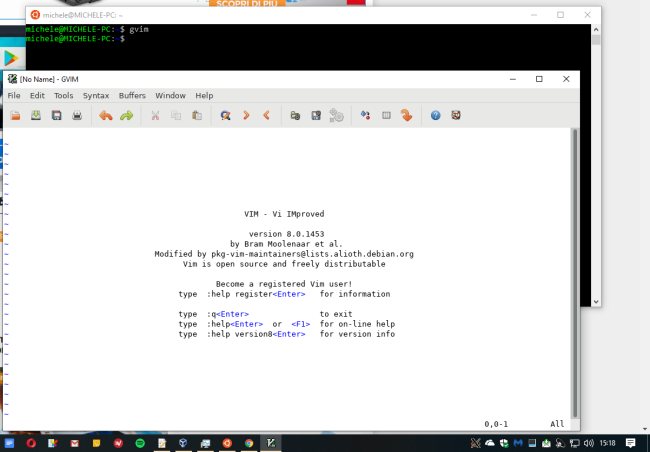This screenshot has width=650, height=452.
Task: Click the '0,0-1' cursor position indicator
Action: 496,424
